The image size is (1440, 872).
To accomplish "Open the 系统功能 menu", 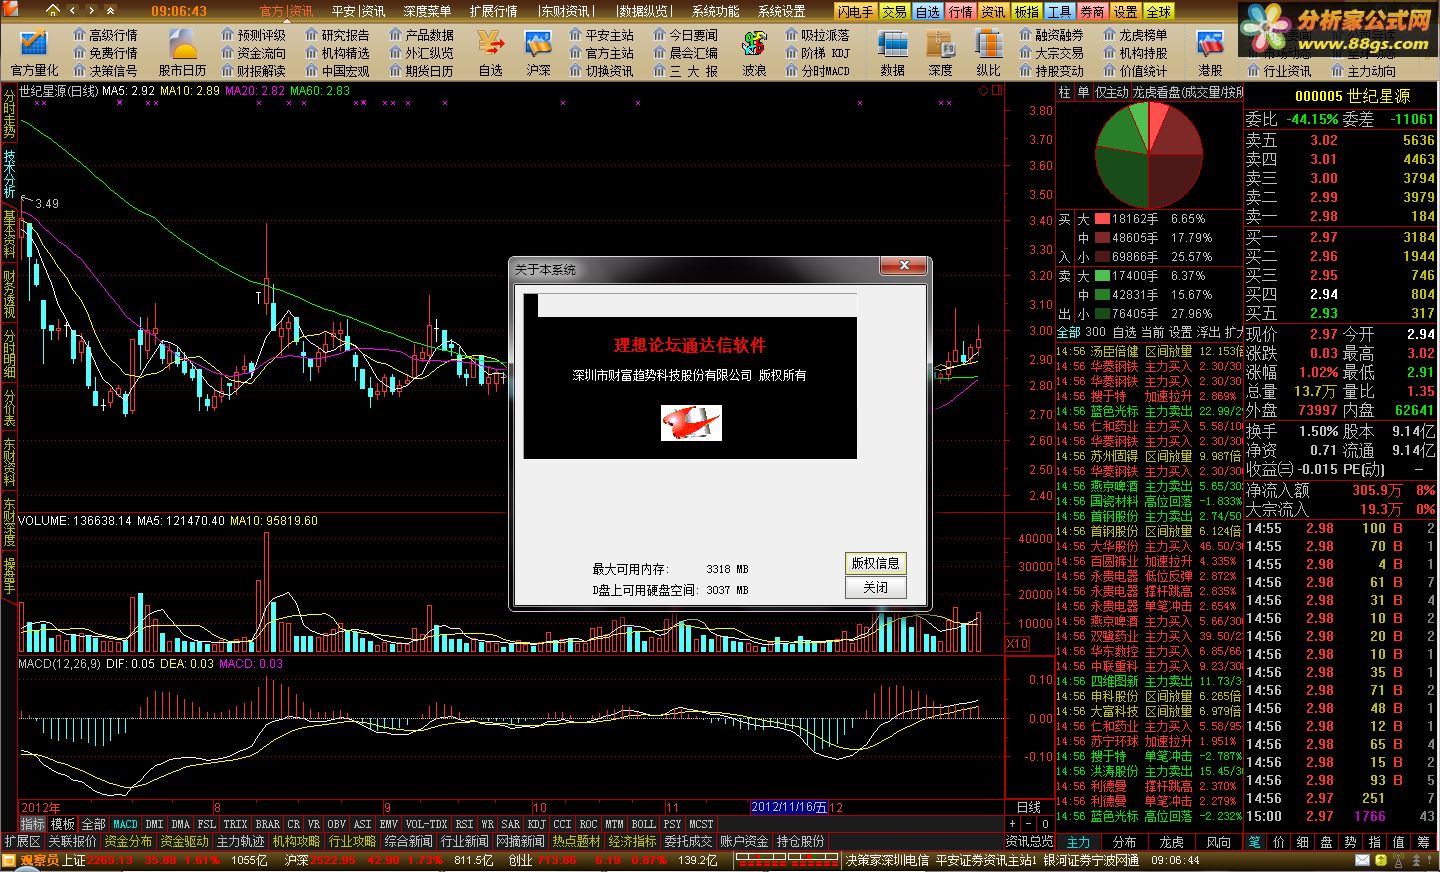I will pos(715,11).
